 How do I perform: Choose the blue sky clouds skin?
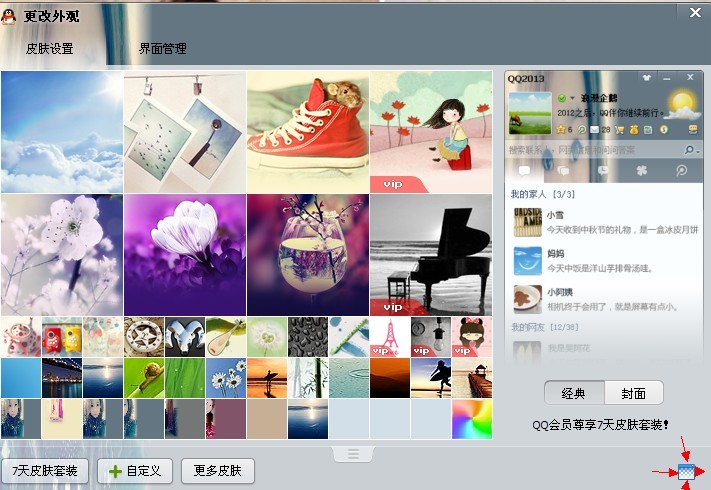62,132
